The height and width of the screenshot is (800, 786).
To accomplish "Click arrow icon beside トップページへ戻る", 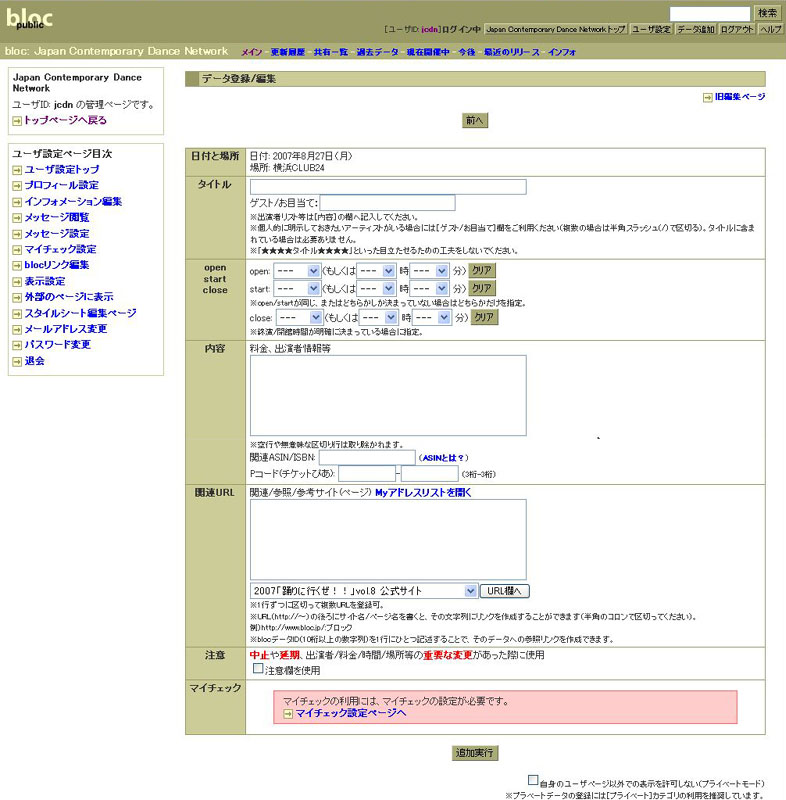I will coord(17,121).
